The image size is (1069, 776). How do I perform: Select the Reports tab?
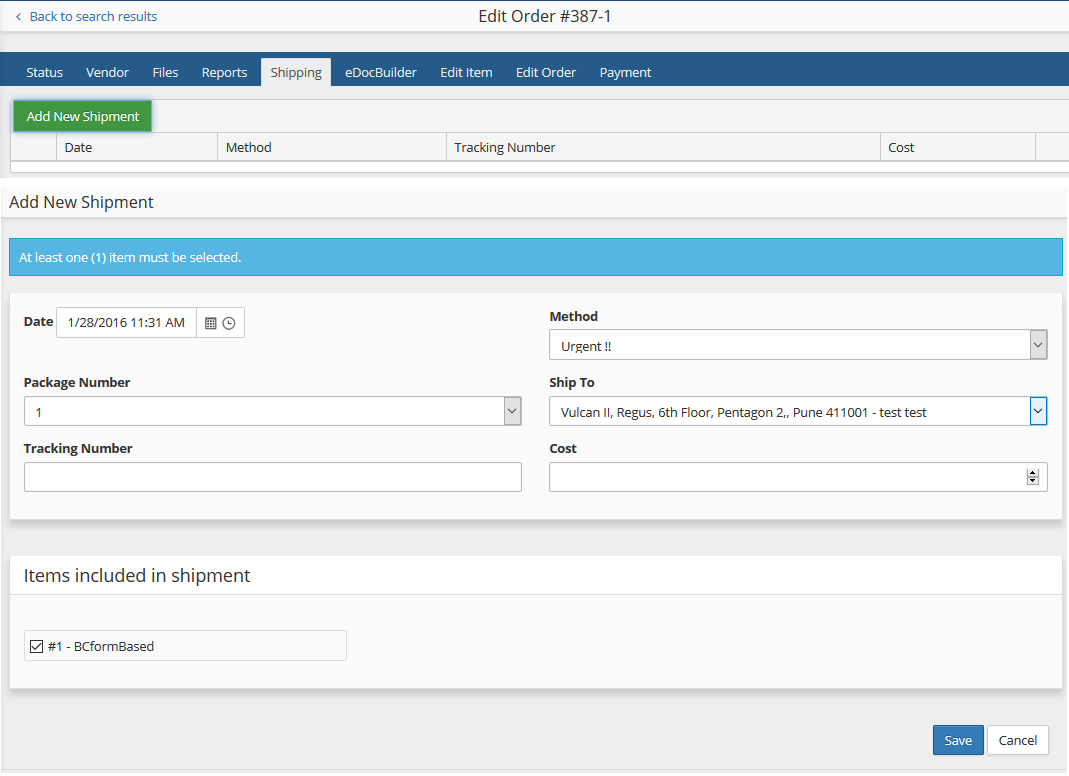coord(224,72)
